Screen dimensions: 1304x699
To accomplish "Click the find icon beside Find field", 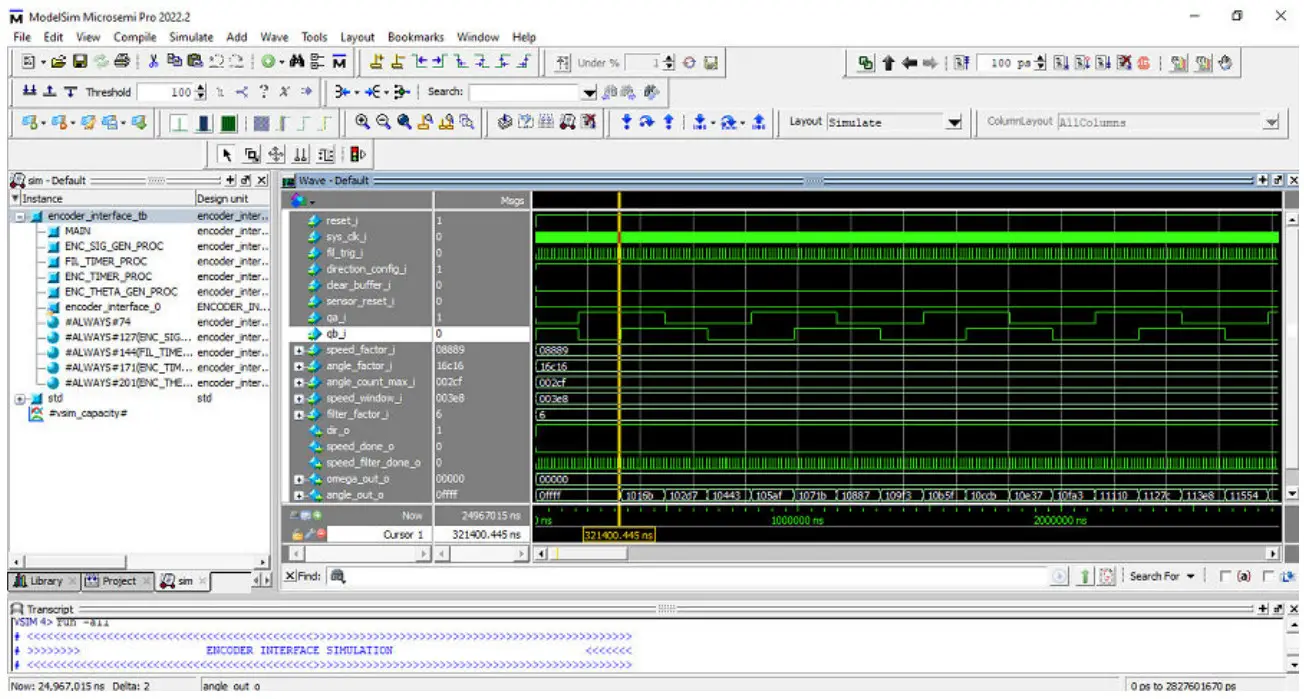I will [338, 576].
